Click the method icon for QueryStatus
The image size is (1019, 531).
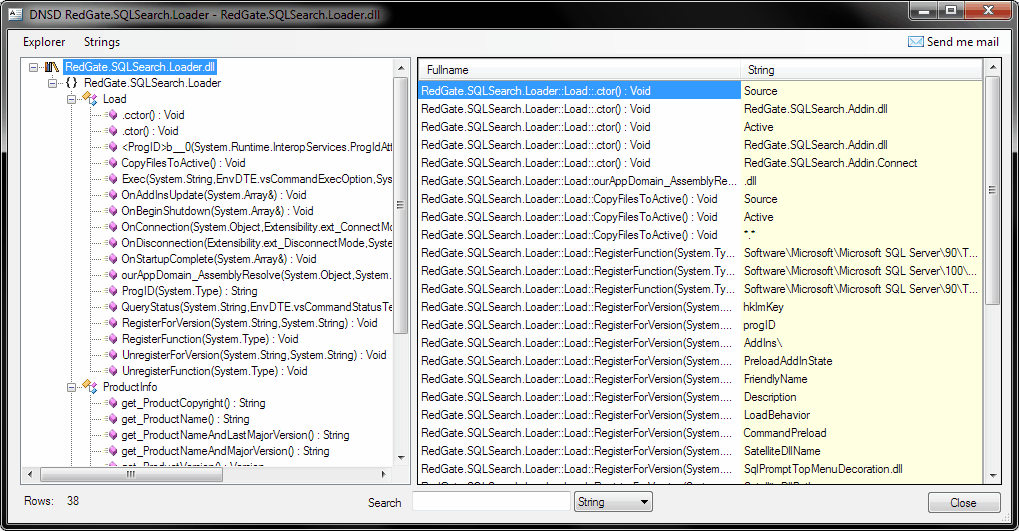[112, 307]
